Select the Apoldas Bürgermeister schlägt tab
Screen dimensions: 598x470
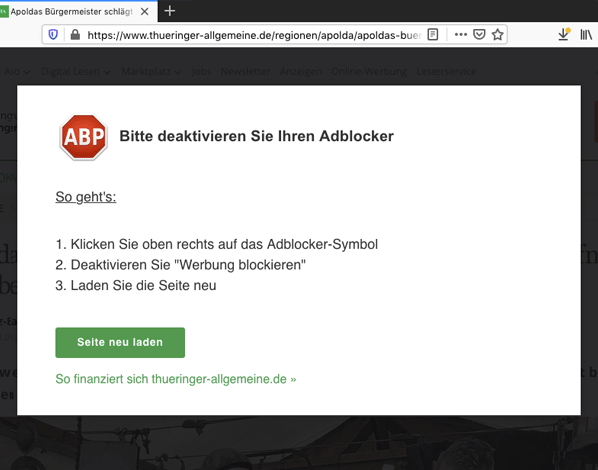click(x=79, y=11)
